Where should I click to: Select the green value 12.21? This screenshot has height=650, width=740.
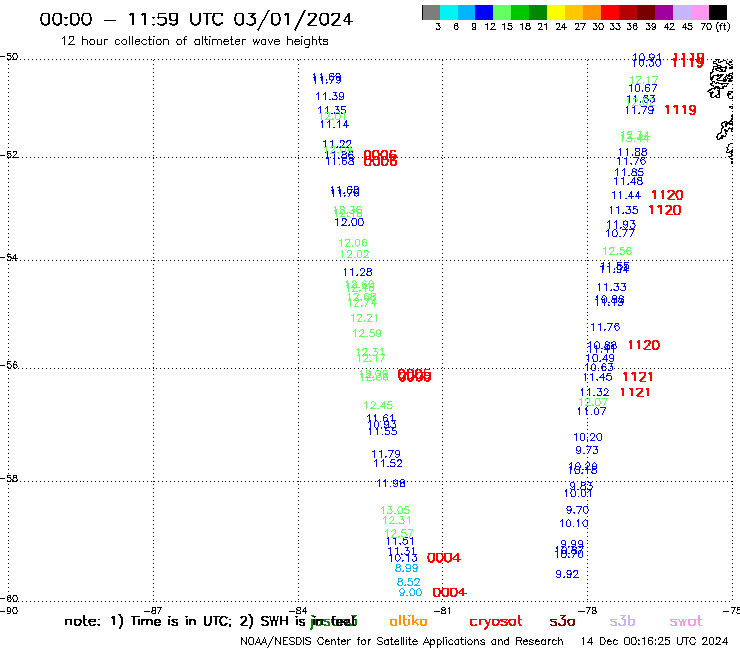(x=364, y=318)
